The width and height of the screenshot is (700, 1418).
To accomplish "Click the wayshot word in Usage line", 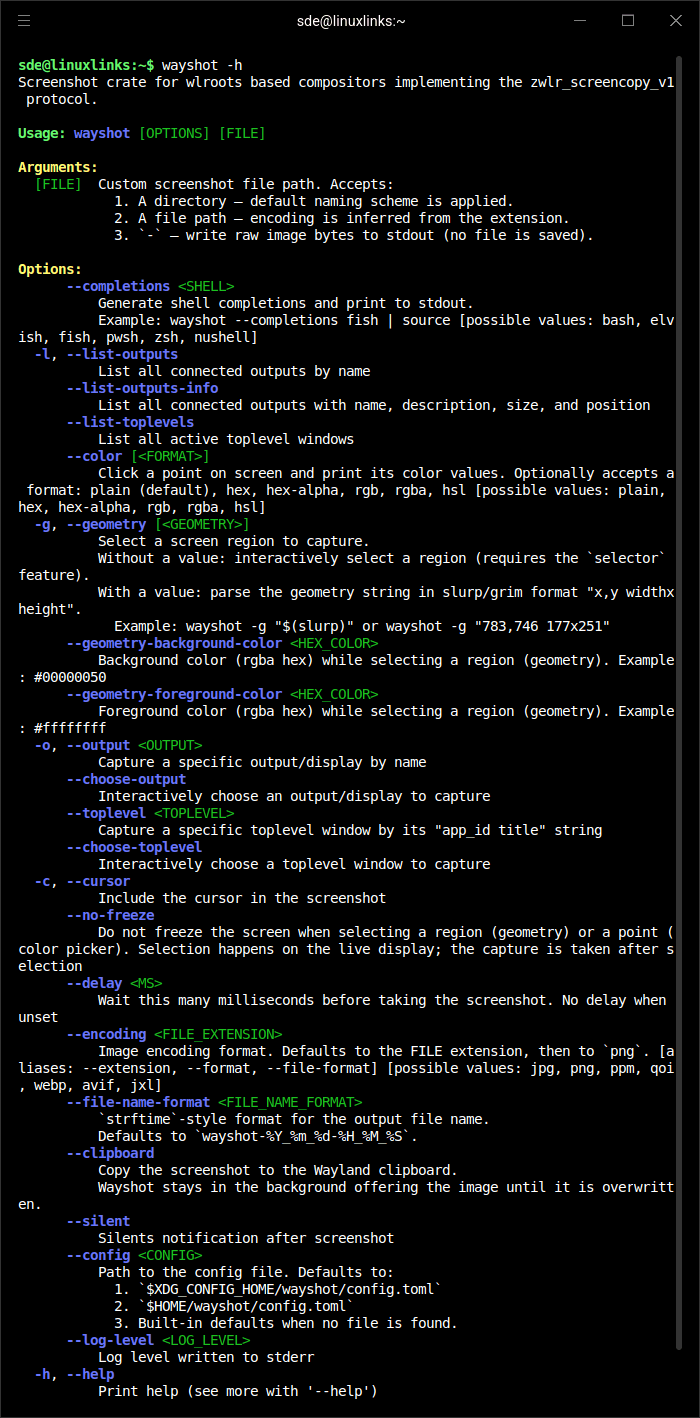I will 102,133.
